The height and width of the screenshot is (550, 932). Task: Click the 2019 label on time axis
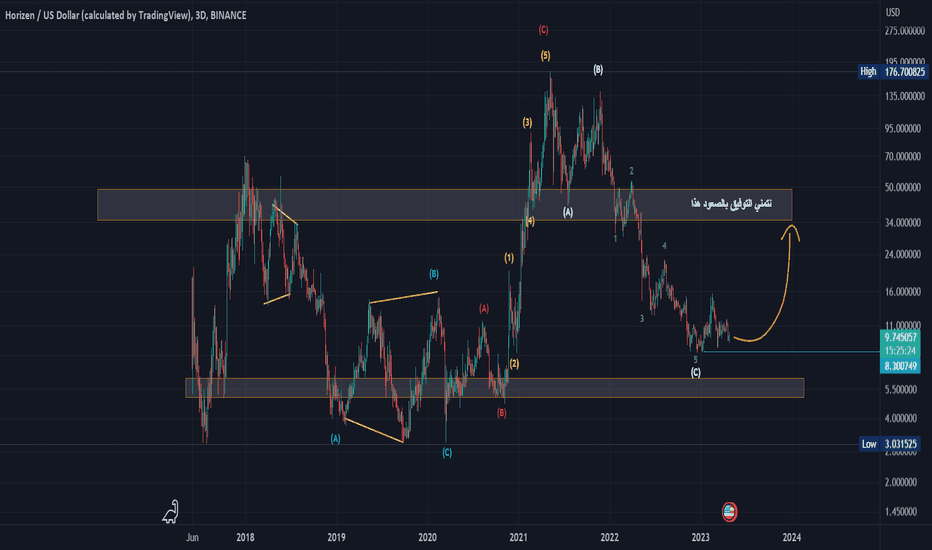point(336,538)
